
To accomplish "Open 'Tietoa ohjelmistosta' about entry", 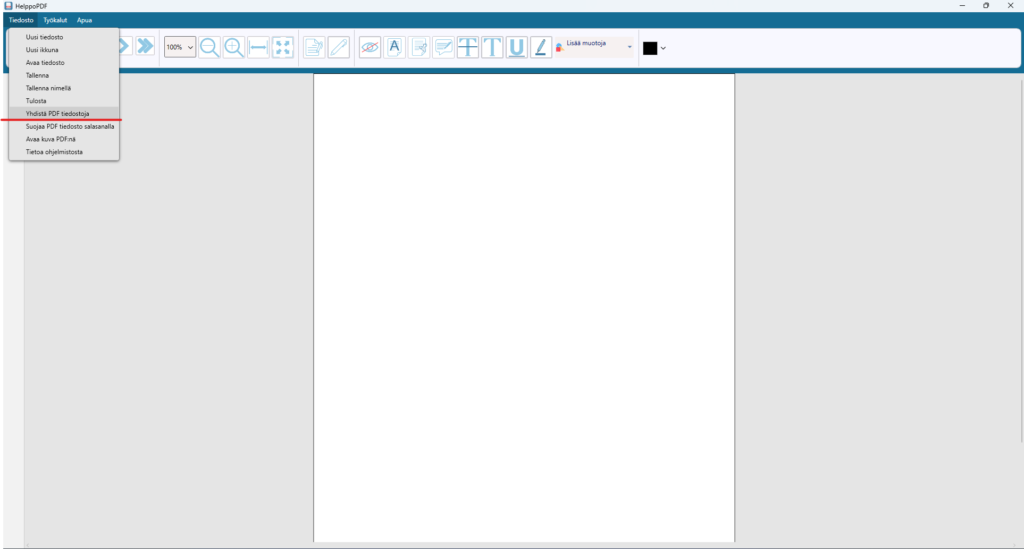I will 64,152.
